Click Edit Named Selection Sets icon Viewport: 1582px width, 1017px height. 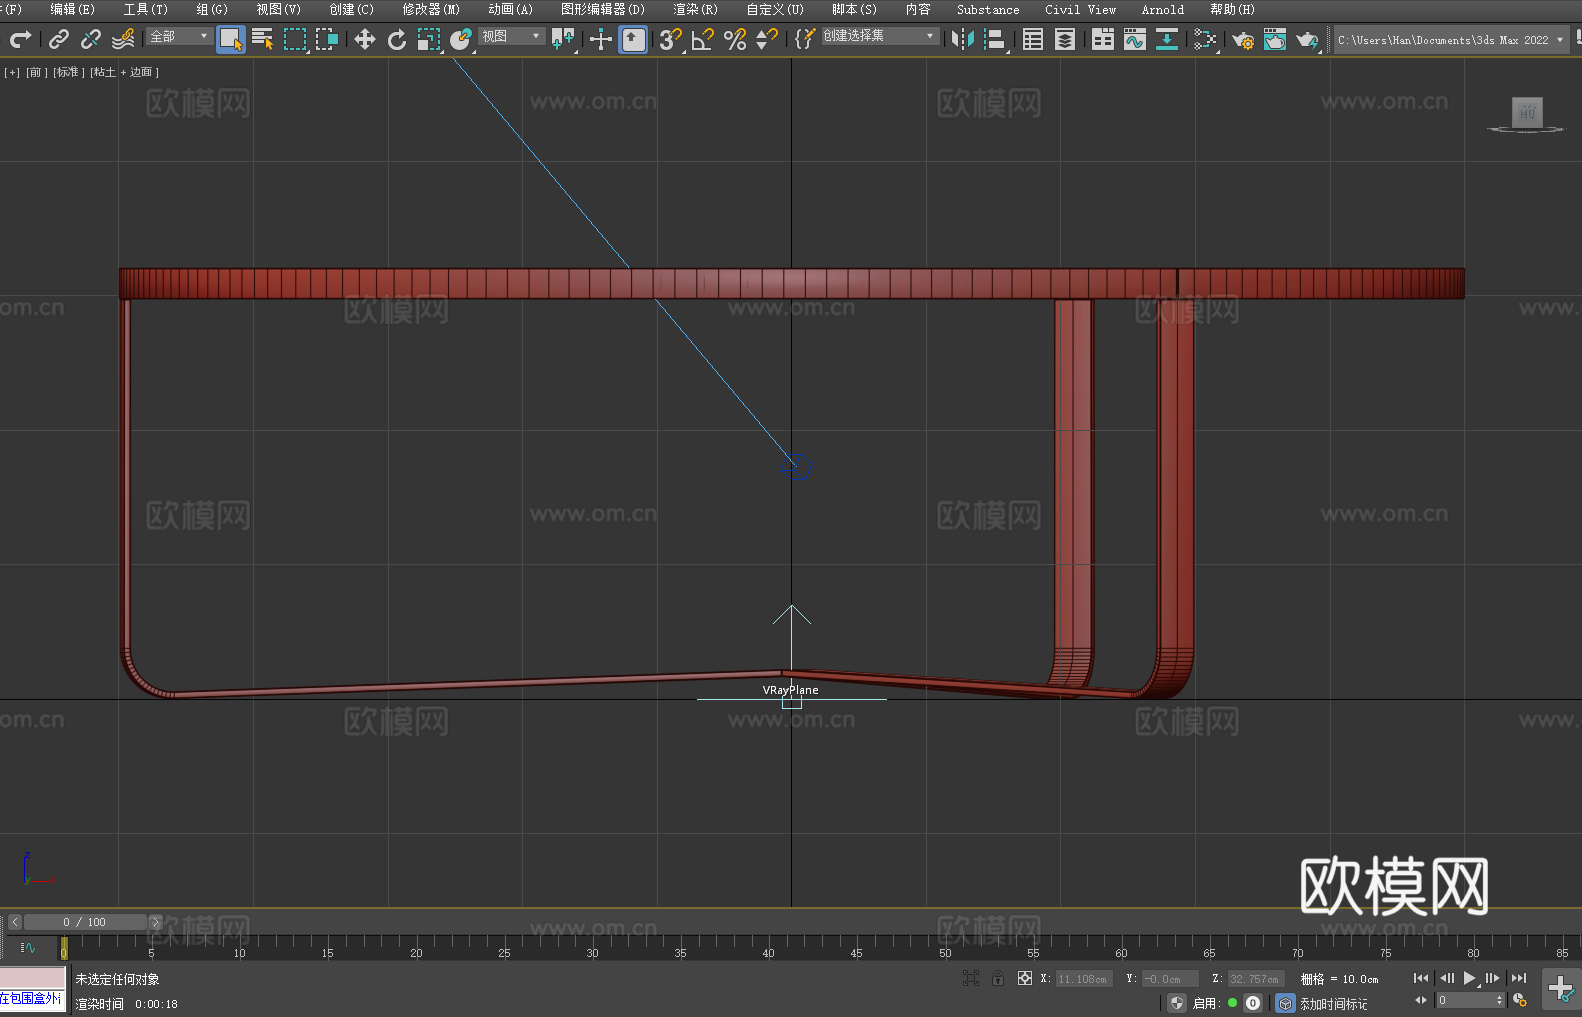(x=805, y=39)
